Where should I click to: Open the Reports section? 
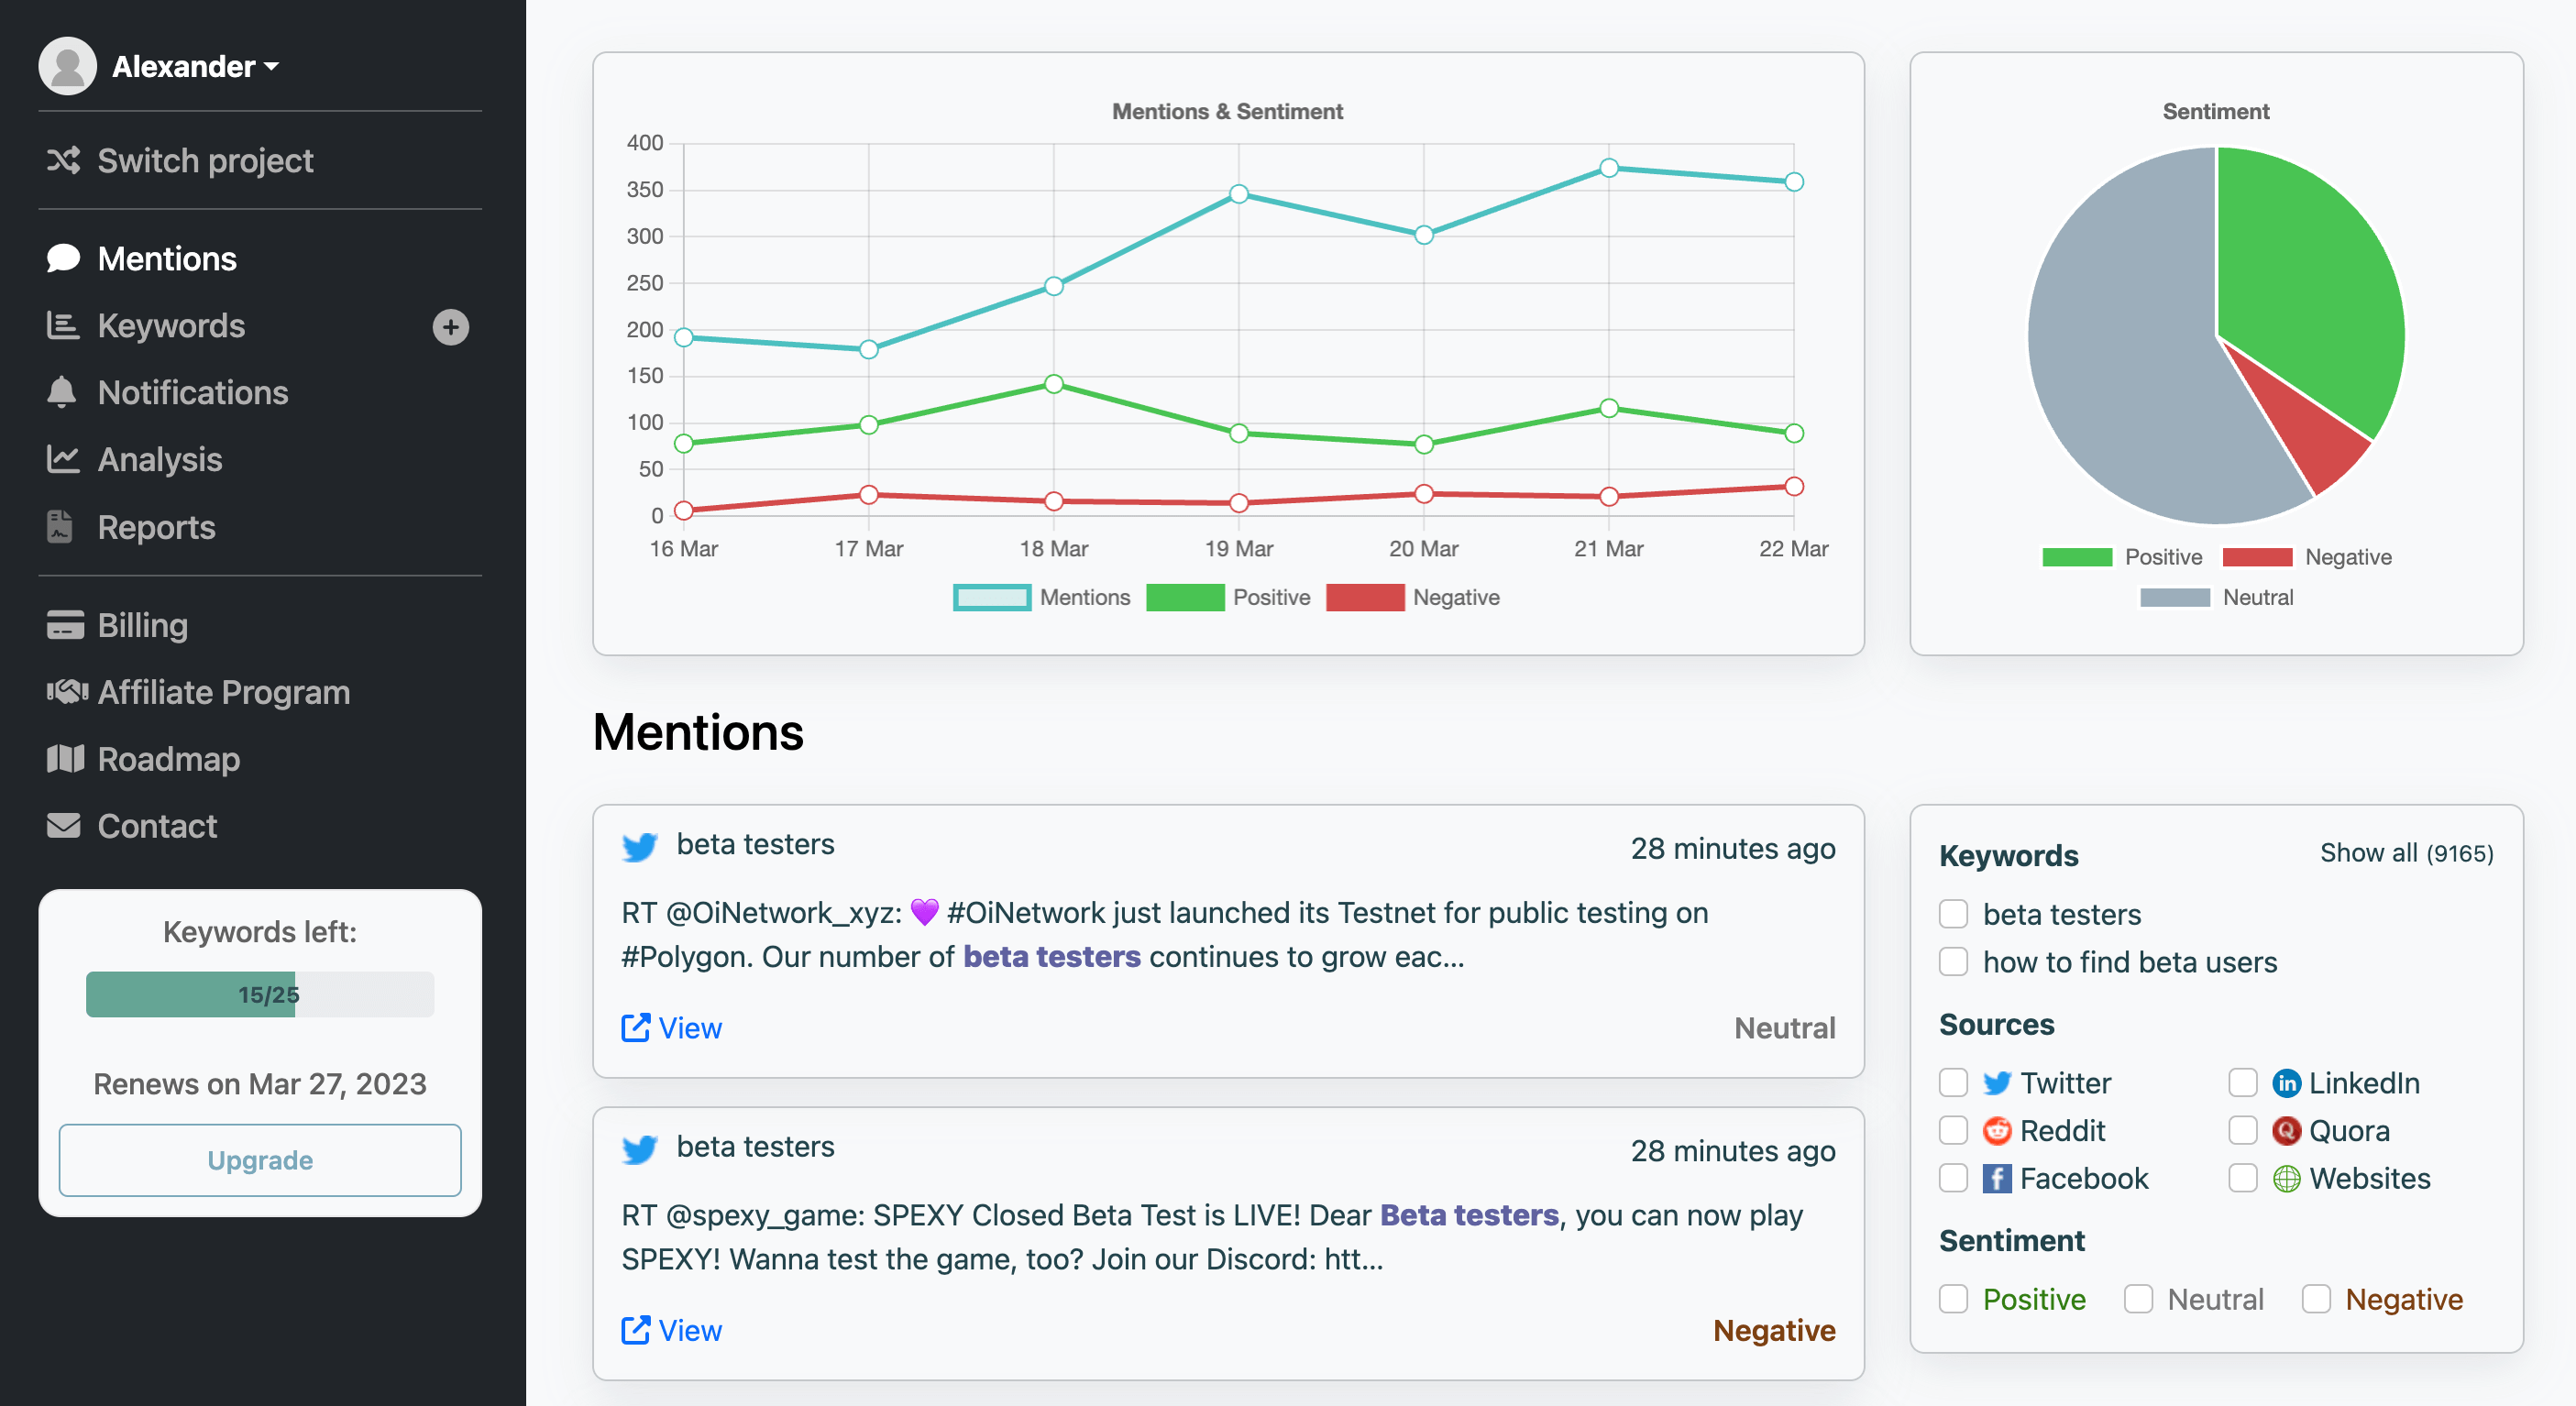point(156,527)
